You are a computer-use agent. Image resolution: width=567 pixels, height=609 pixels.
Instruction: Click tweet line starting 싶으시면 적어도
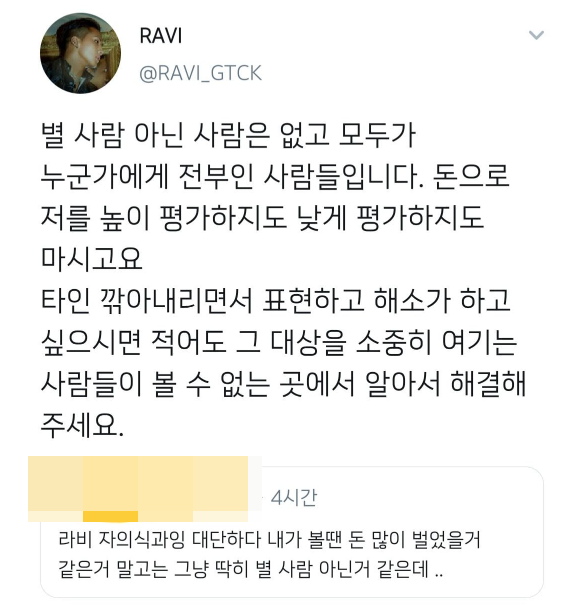(x=279, y=343)
